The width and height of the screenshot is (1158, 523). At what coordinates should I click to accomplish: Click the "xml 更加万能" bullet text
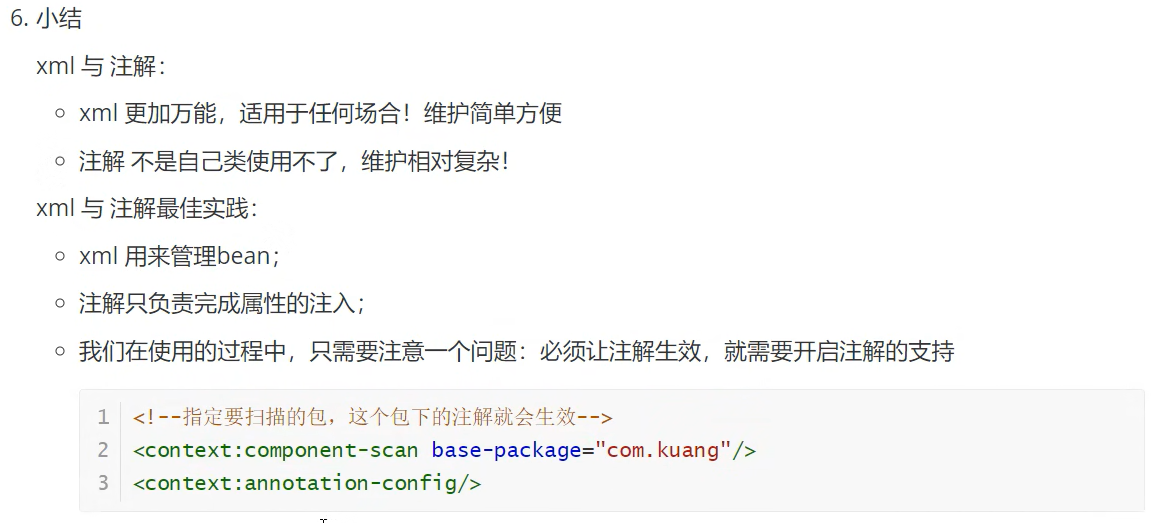click(x=320, y=113)
